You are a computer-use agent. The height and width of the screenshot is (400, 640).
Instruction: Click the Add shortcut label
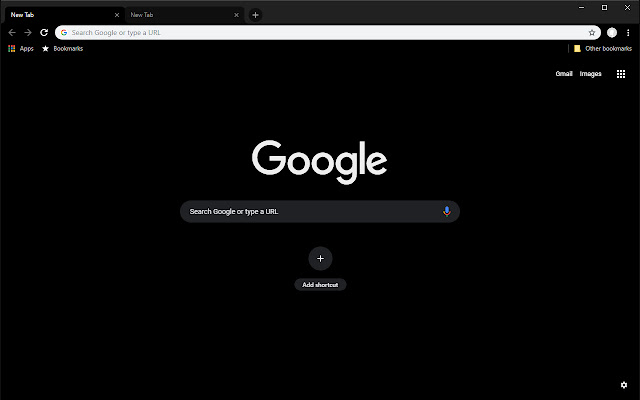320,284
